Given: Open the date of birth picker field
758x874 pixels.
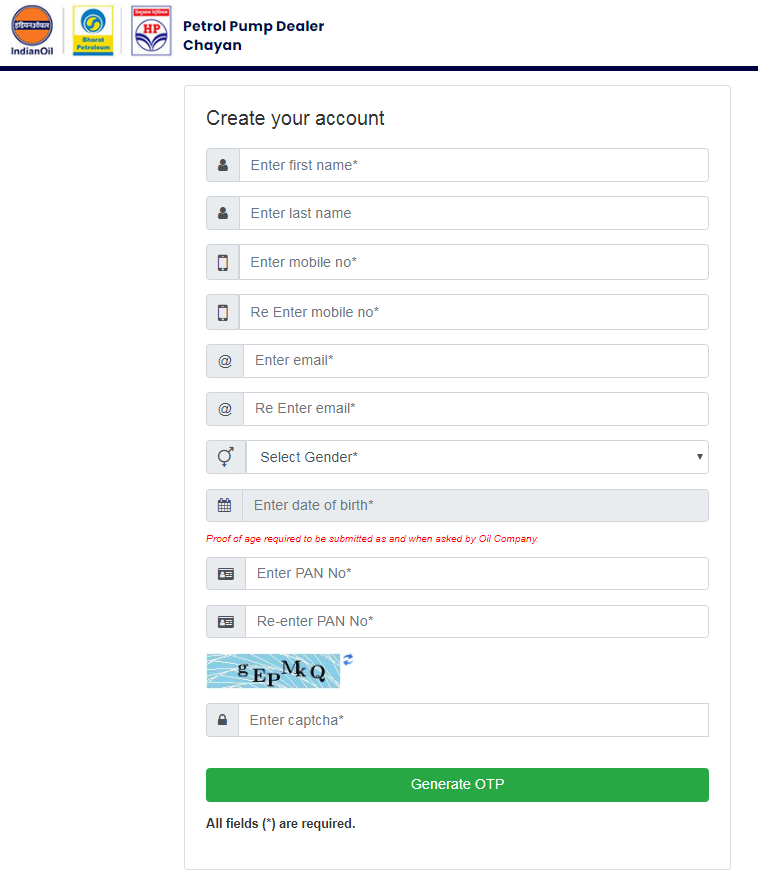Looking at the screenshot, I should 475,506.
